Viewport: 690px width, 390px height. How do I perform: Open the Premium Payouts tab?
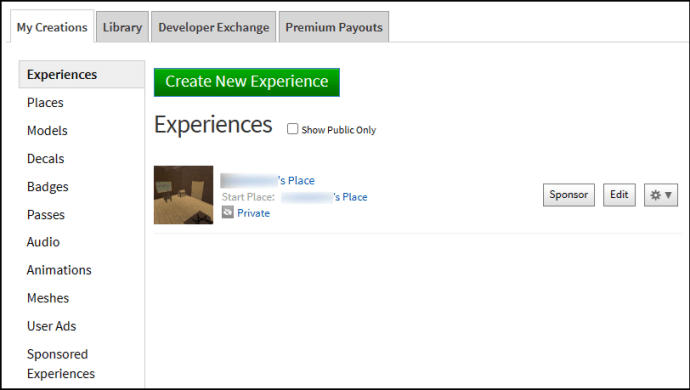click(x=334, y=27)
